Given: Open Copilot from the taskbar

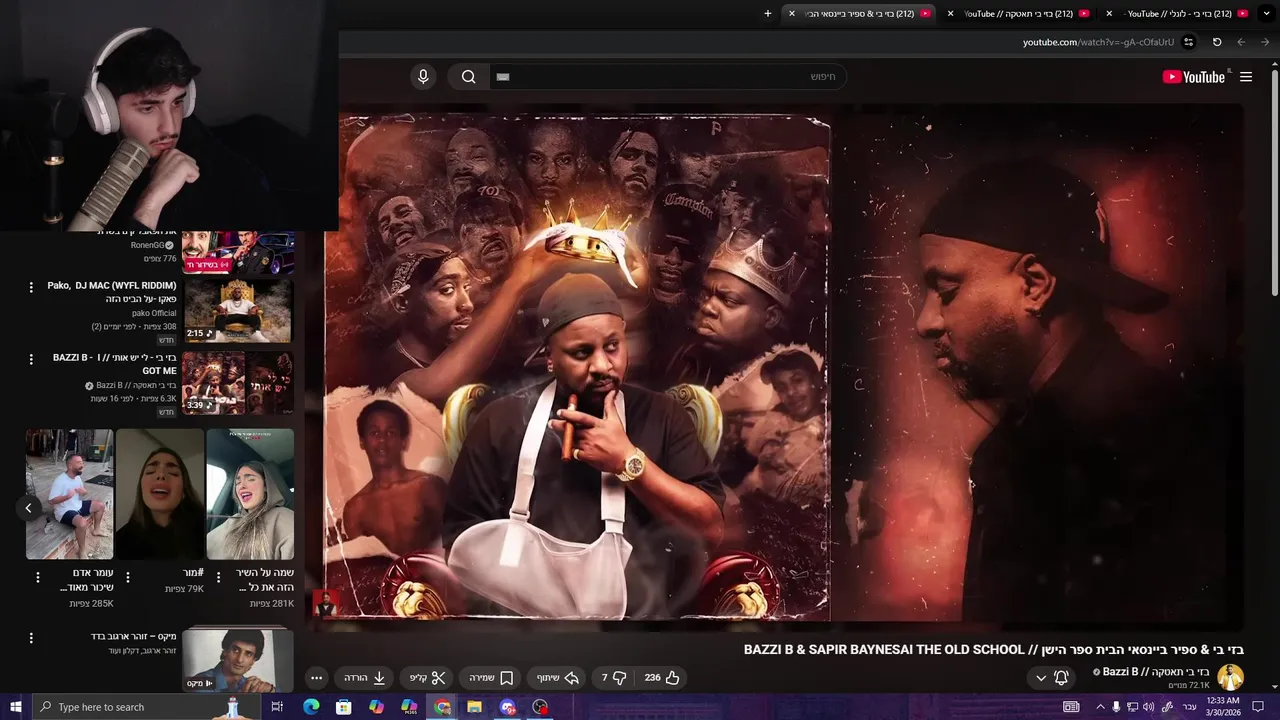Looking at the screenshot, I should pos(376,707).
